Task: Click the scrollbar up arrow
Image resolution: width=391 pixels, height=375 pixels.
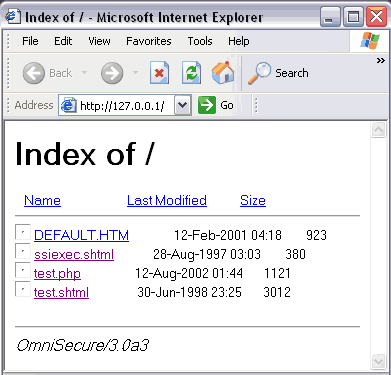Action: click(x=379, y=129)
